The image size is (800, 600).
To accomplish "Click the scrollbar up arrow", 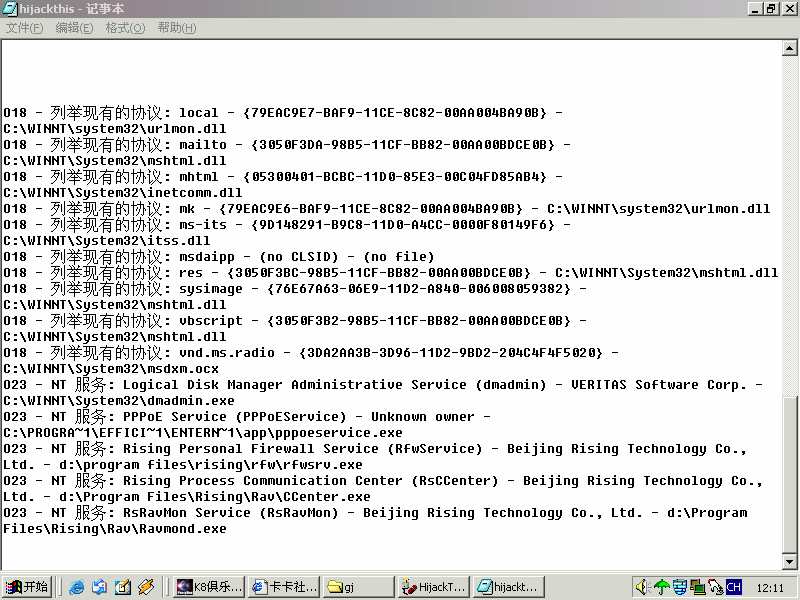I will click(789, 48).
